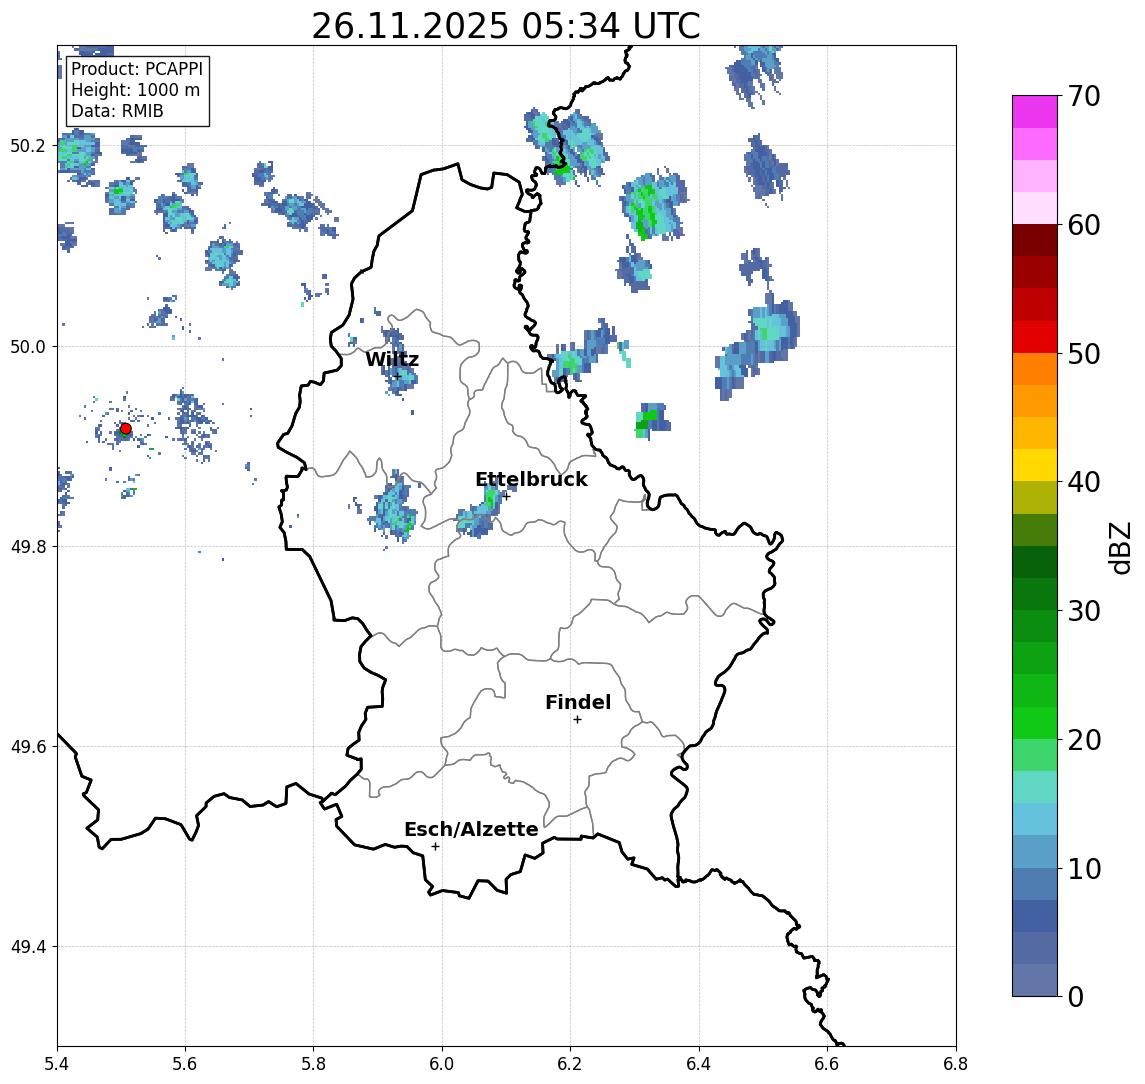Click the 'Product: PCAPPI' legend line
The width and height of the screenshot is (1145, 1084).
tap(137, 69)
